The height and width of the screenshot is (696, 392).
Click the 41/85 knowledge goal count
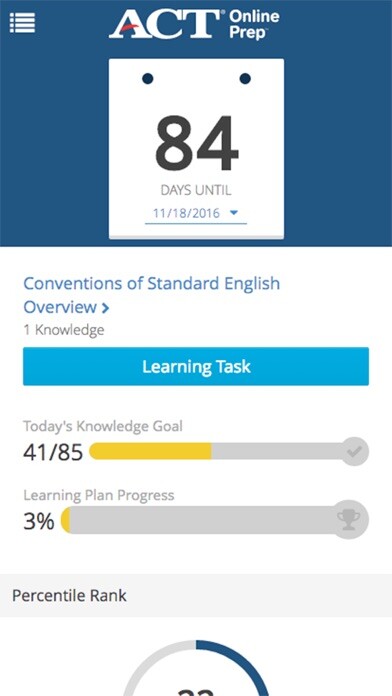point(53,452)
